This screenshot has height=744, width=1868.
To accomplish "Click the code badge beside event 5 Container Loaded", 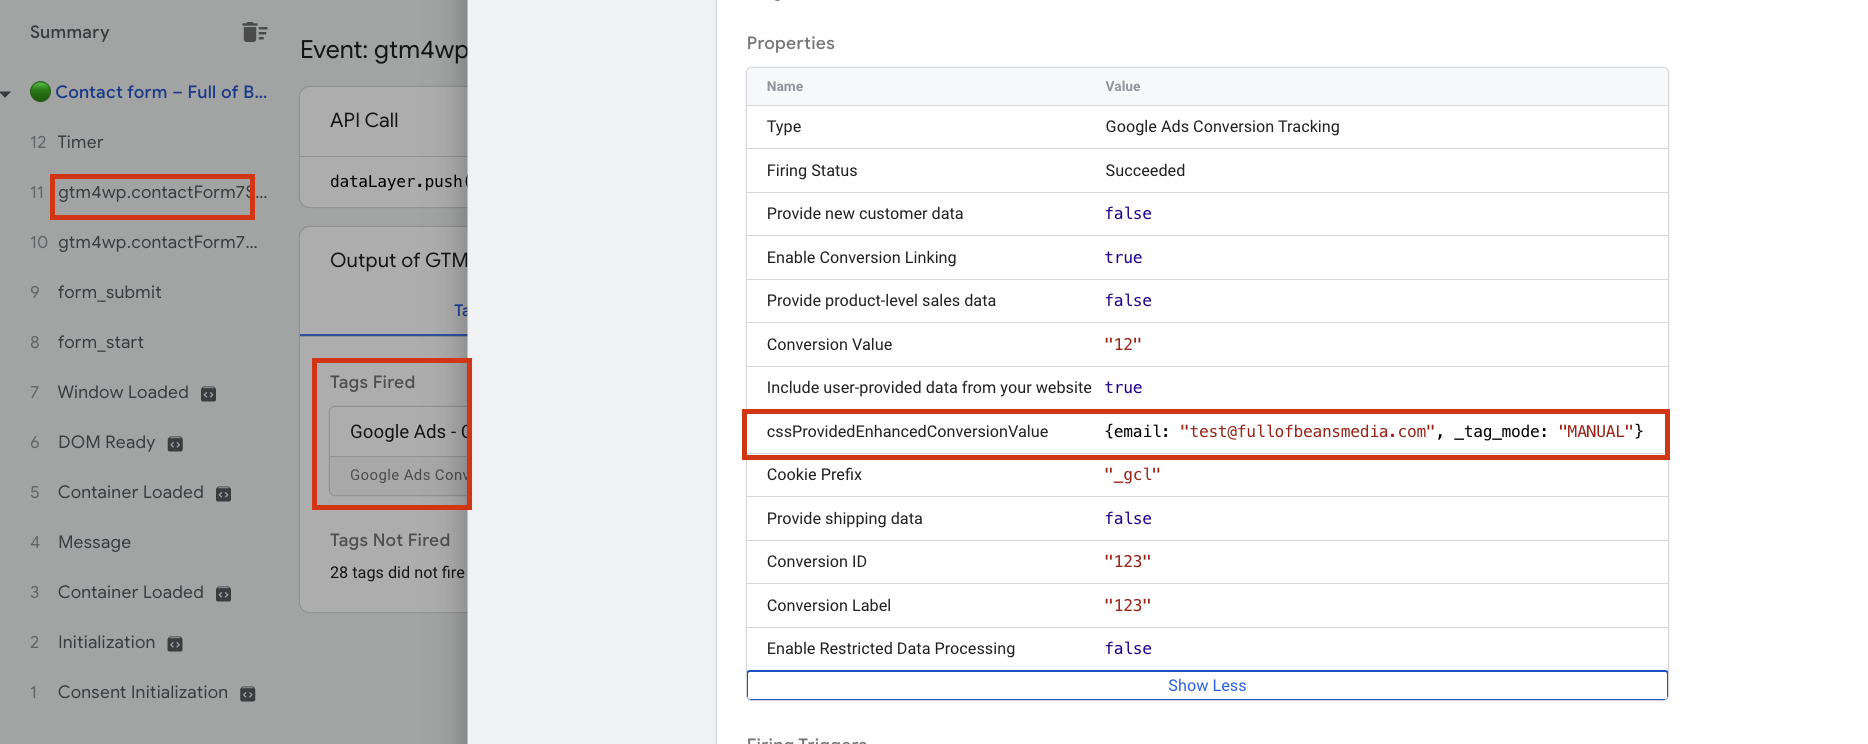I will click(x=223, y=493).
